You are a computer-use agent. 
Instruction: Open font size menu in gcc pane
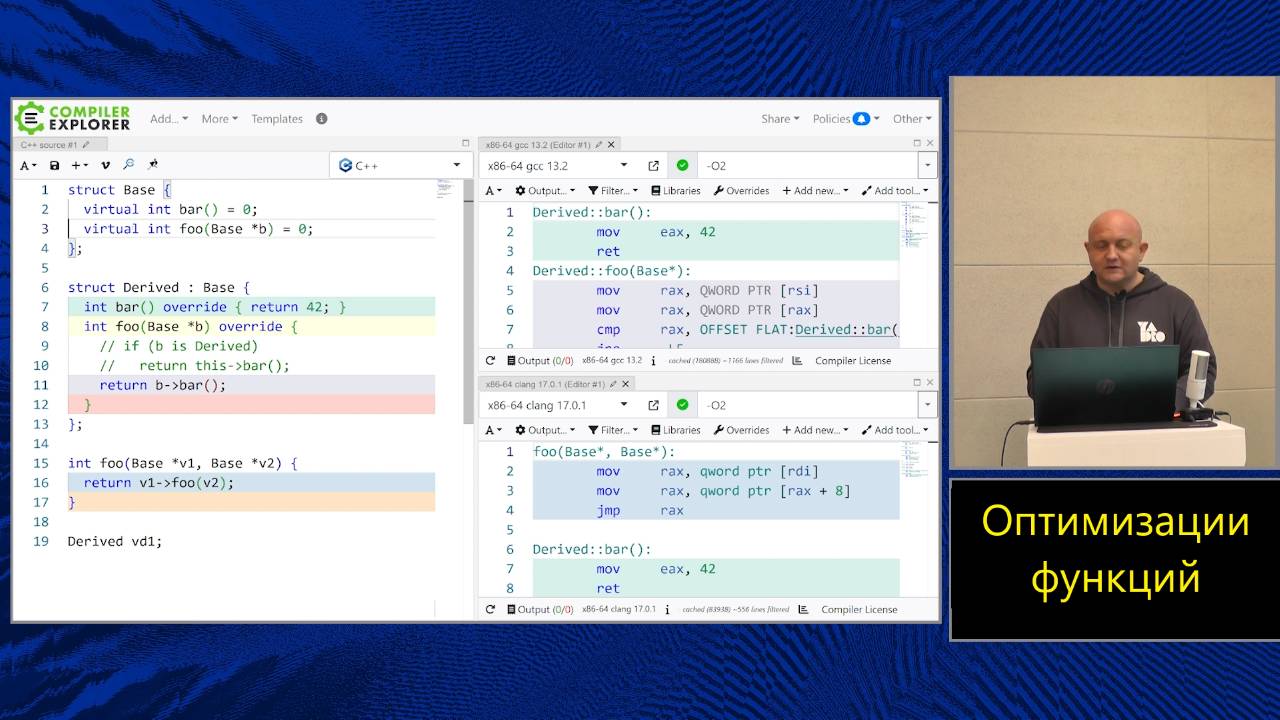[x=493, y=191]
